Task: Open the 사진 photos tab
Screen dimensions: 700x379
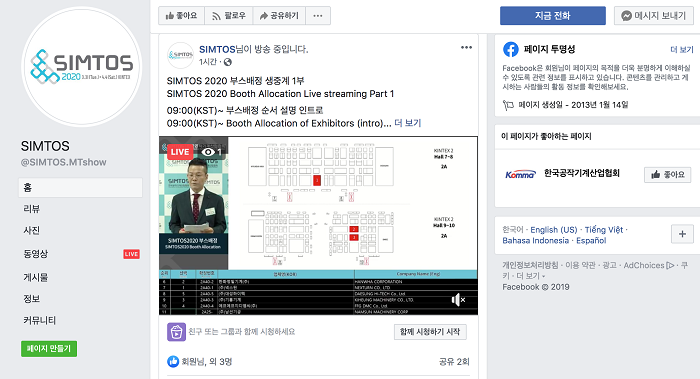Action: 32,230
